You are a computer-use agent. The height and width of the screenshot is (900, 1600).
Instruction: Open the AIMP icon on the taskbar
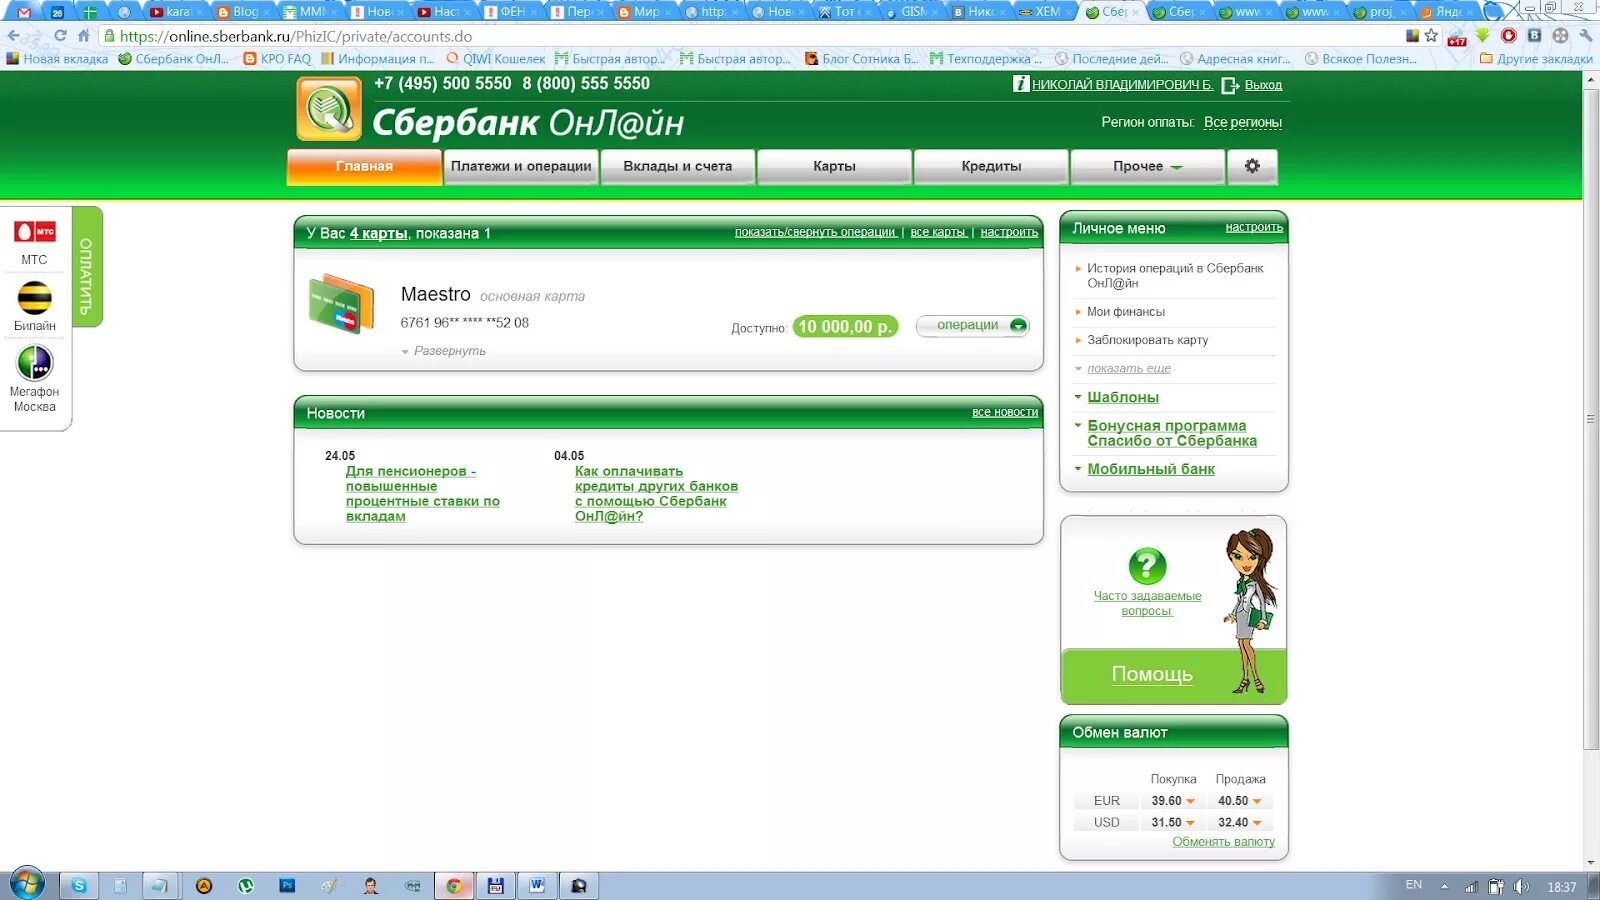coord(204,885)
